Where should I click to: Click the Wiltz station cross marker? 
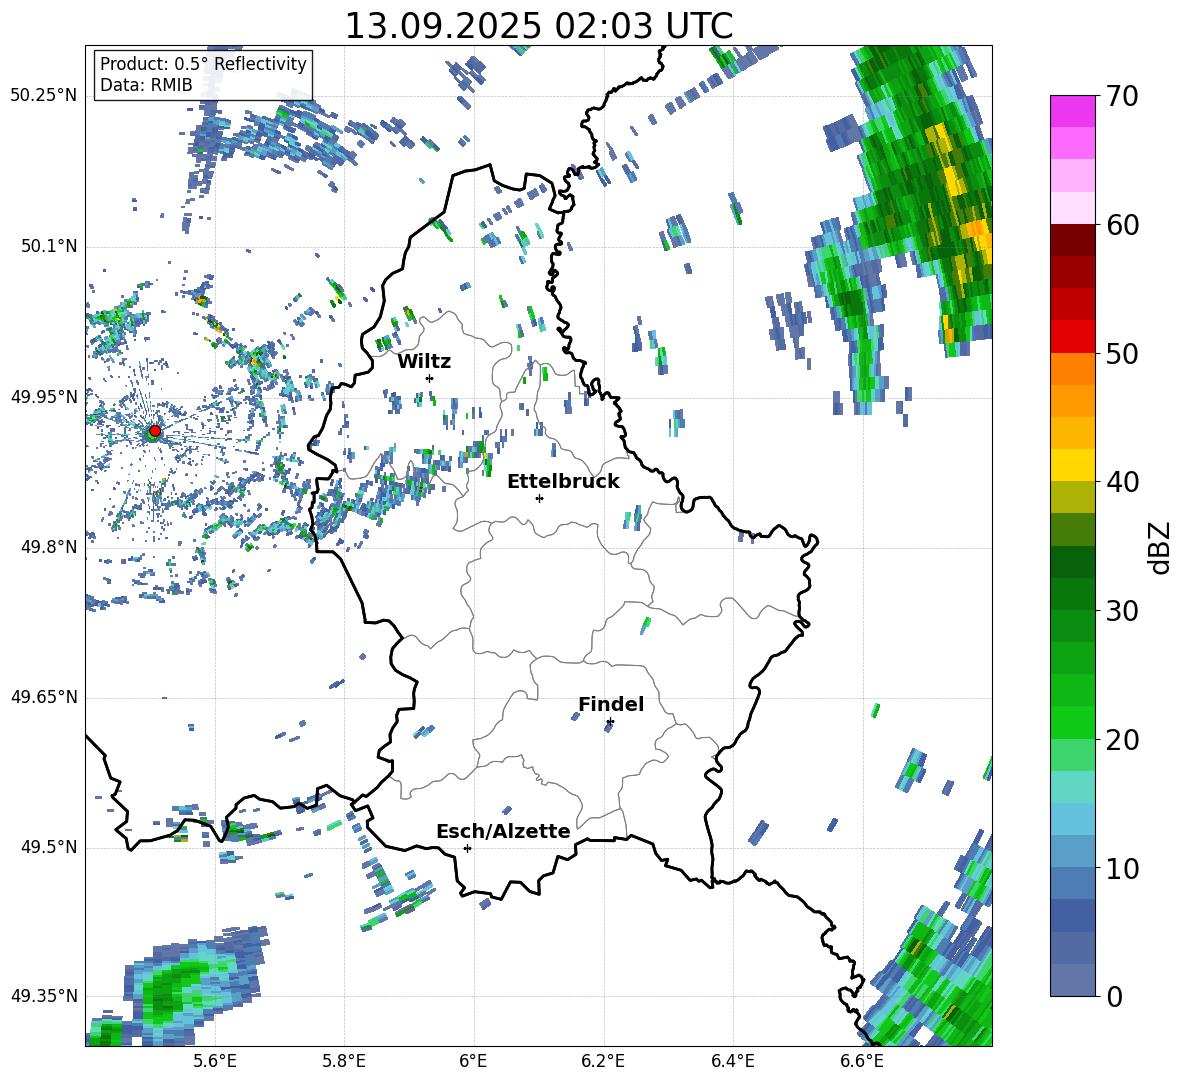pyautogui.click(x=430, y=378)
